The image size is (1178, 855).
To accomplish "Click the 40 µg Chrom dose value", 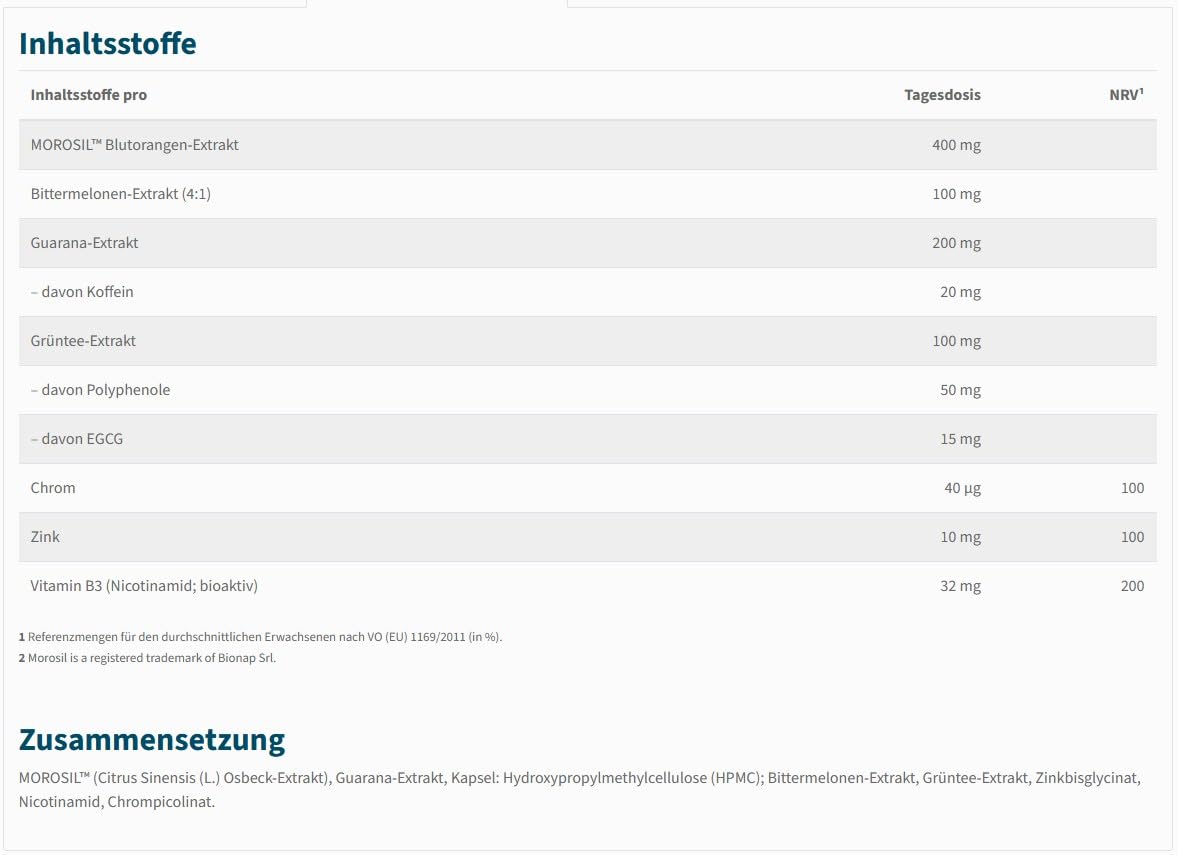I will [x=962, y=488].
